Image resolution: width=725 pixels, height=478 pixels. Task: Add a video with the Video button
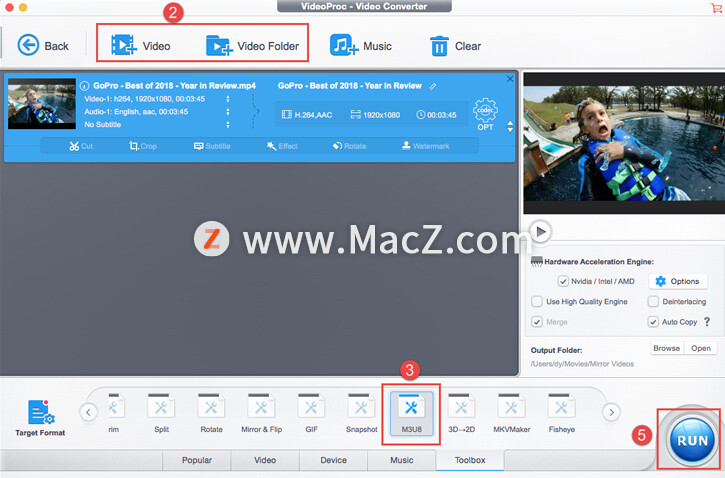coord(141,45)
